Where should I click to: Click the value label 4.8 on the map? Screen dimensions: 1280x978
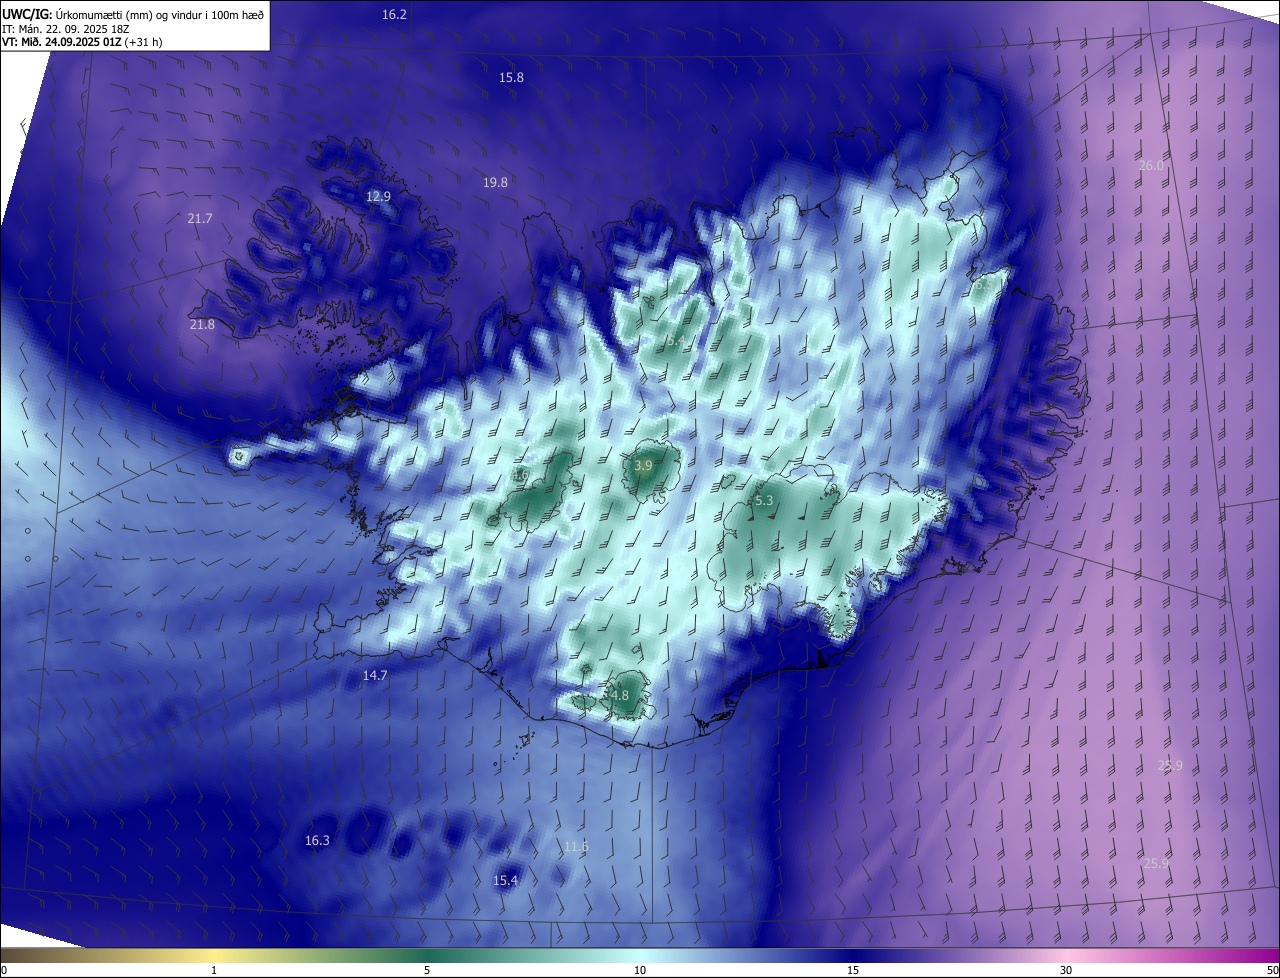pyautogui.click(x=619, y=696)
